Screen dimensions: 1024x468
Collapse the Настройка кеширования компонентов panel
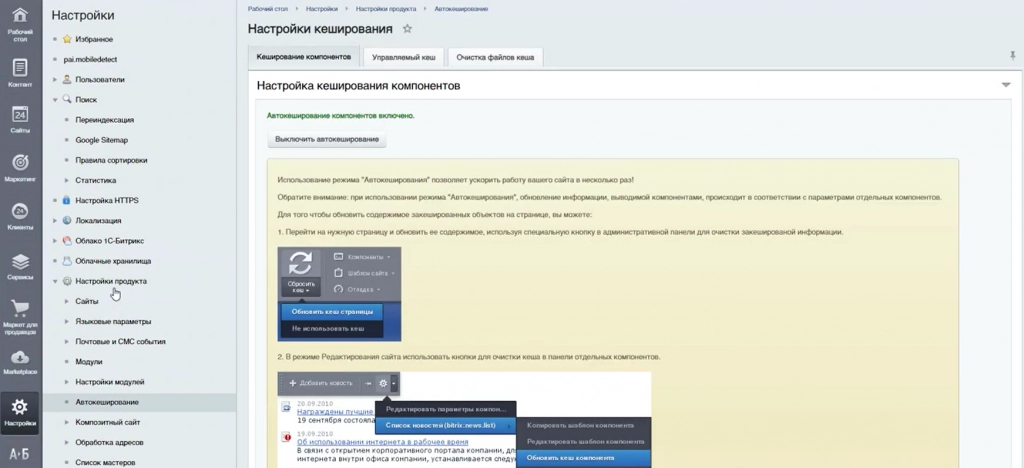(x=1006, y=86)
